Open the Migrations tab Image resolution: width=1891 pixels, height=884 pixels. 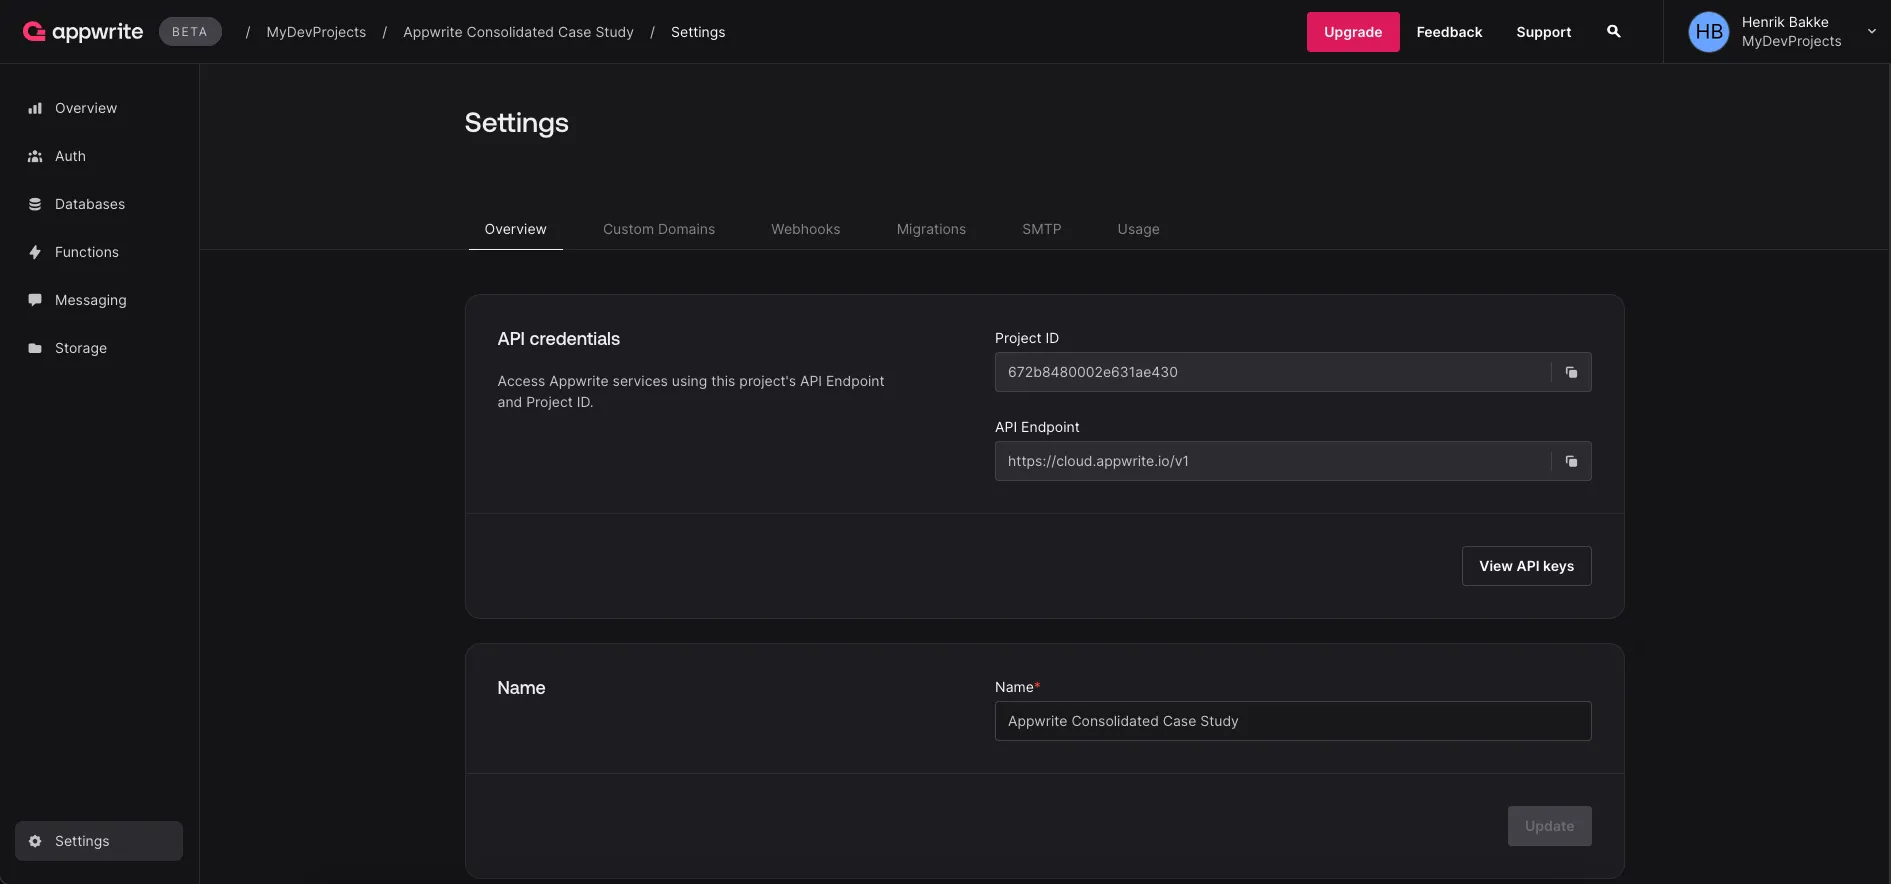pyautogui.click(x=931, y=229)
